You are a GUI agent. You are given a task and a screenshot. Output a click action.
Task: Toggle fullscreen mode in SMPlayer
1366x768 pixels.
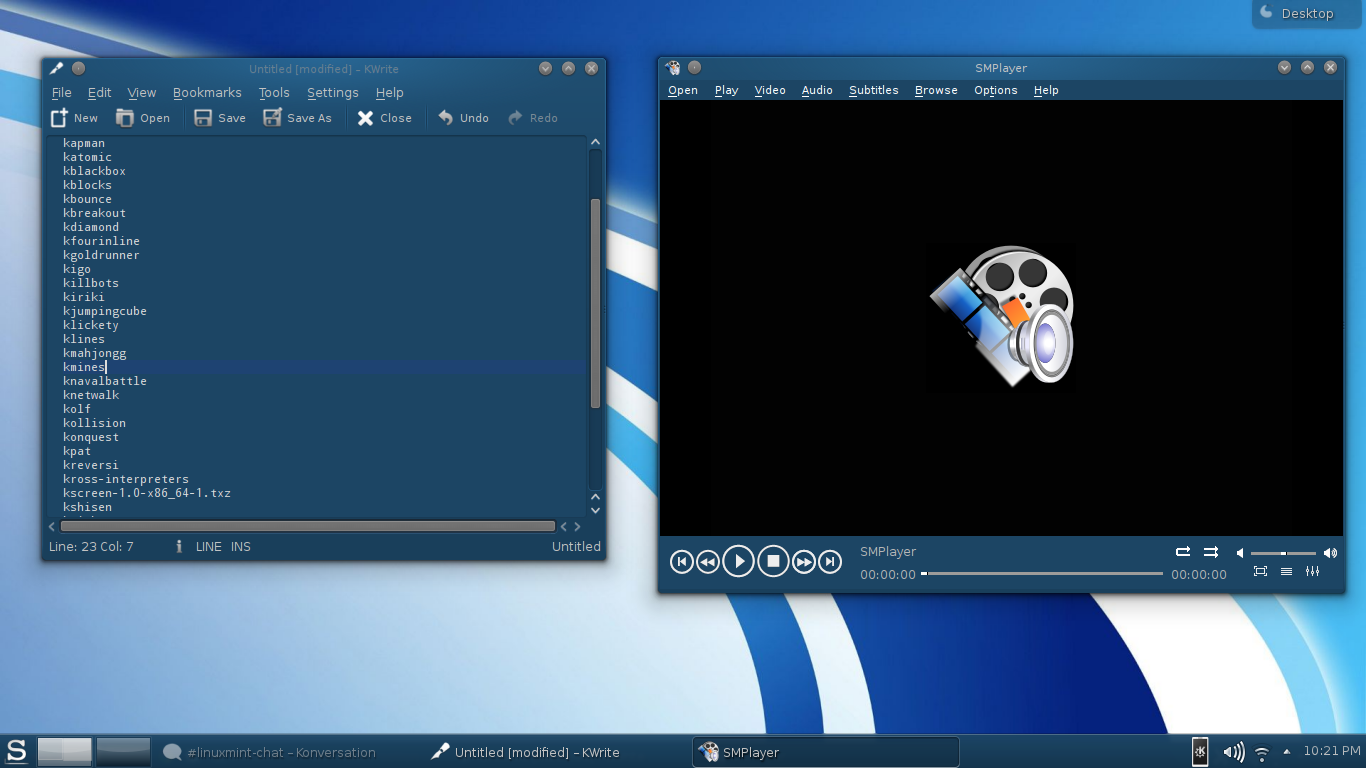click(x=1260, y=572)
